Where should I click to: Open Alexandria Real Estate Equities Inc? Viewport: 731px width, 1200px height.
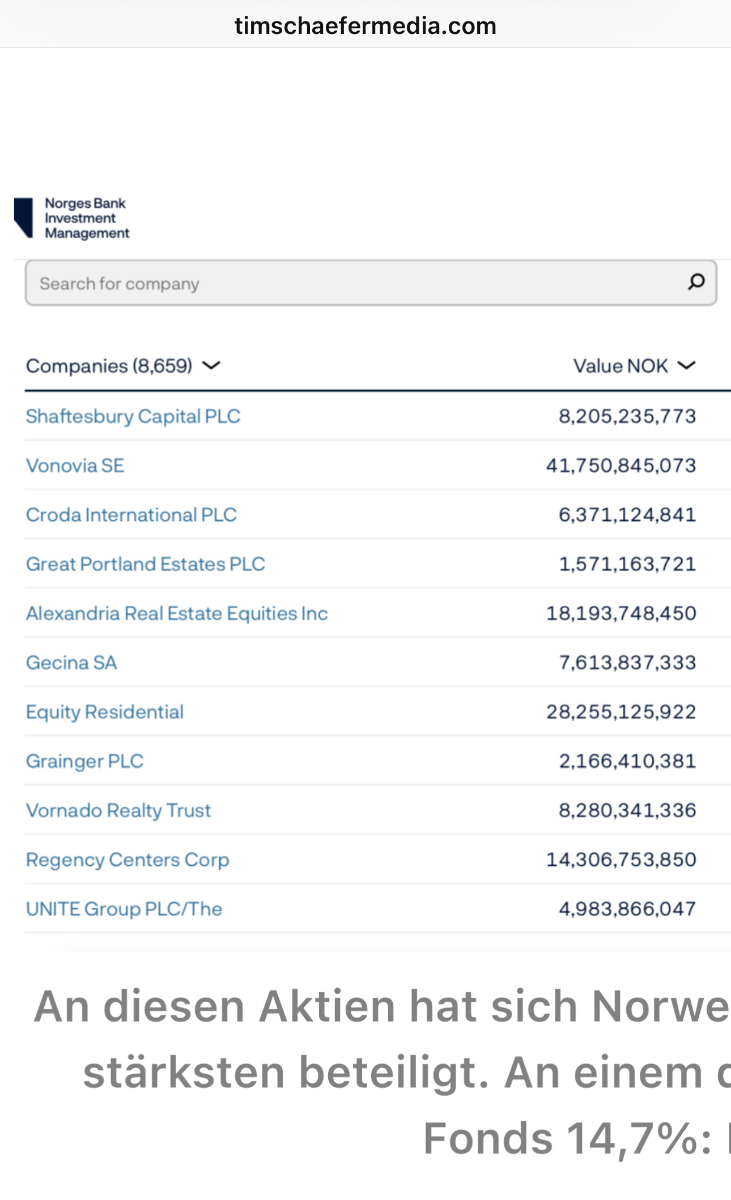click(x=177, y=613)
